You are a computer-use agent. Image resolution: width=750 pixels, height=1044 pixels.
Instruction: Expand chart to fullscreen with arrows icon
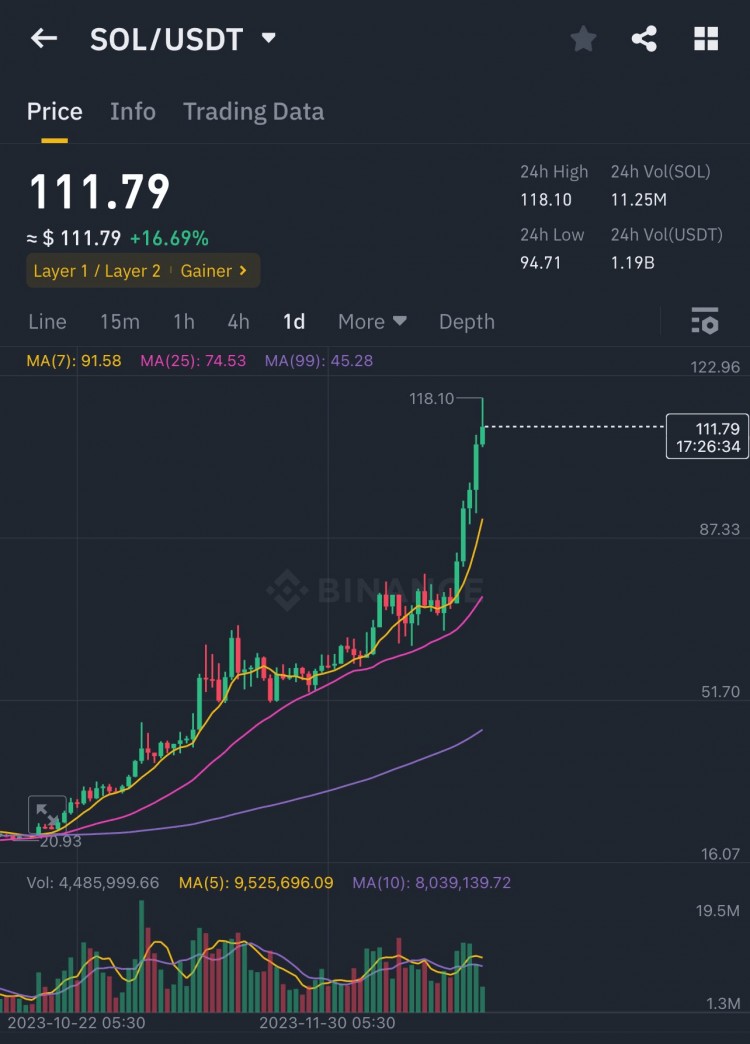[x=47, y=814]
